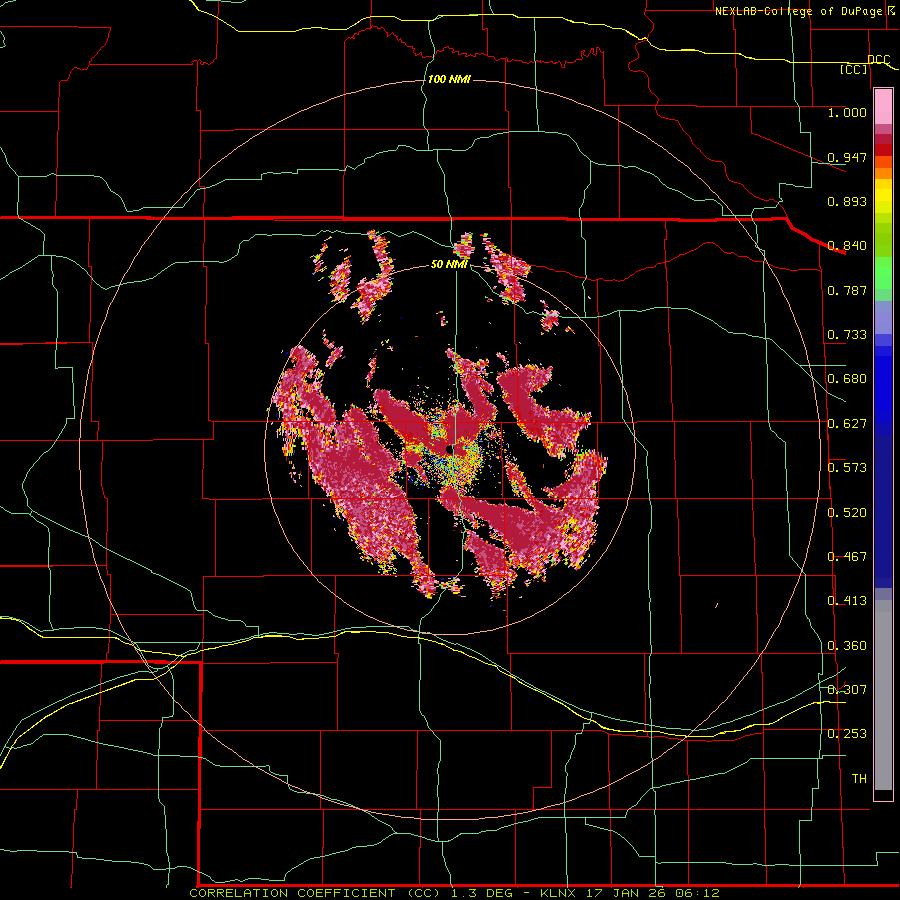Screen dimensions: 900x900
Task: Click the 0.307 color scale value
Action: point(847,690)
